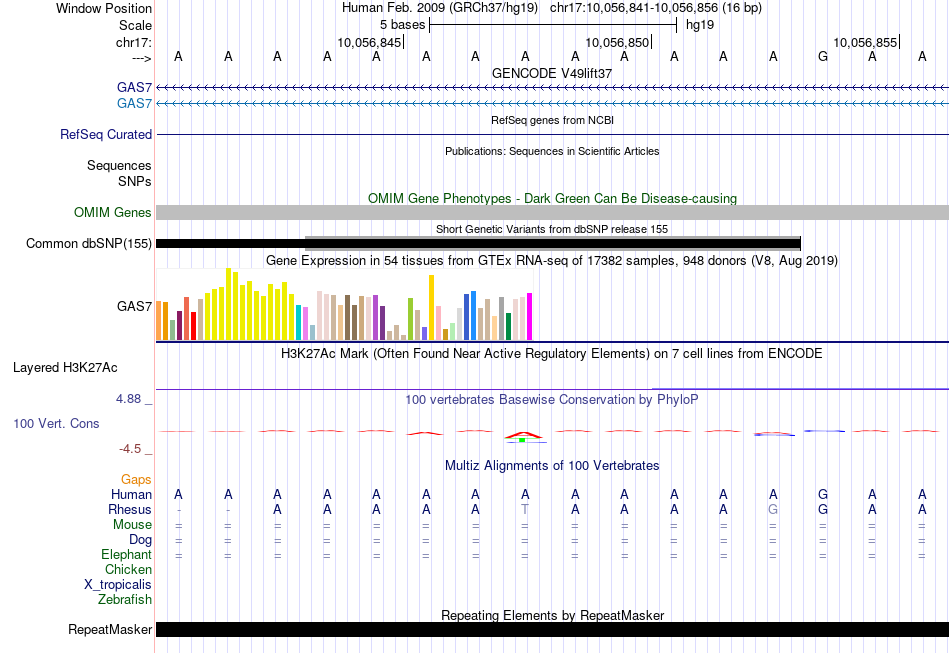Screen dimensions: 950x653
Task: Click the G in the Human alignment row
Action: click(823, 494)
